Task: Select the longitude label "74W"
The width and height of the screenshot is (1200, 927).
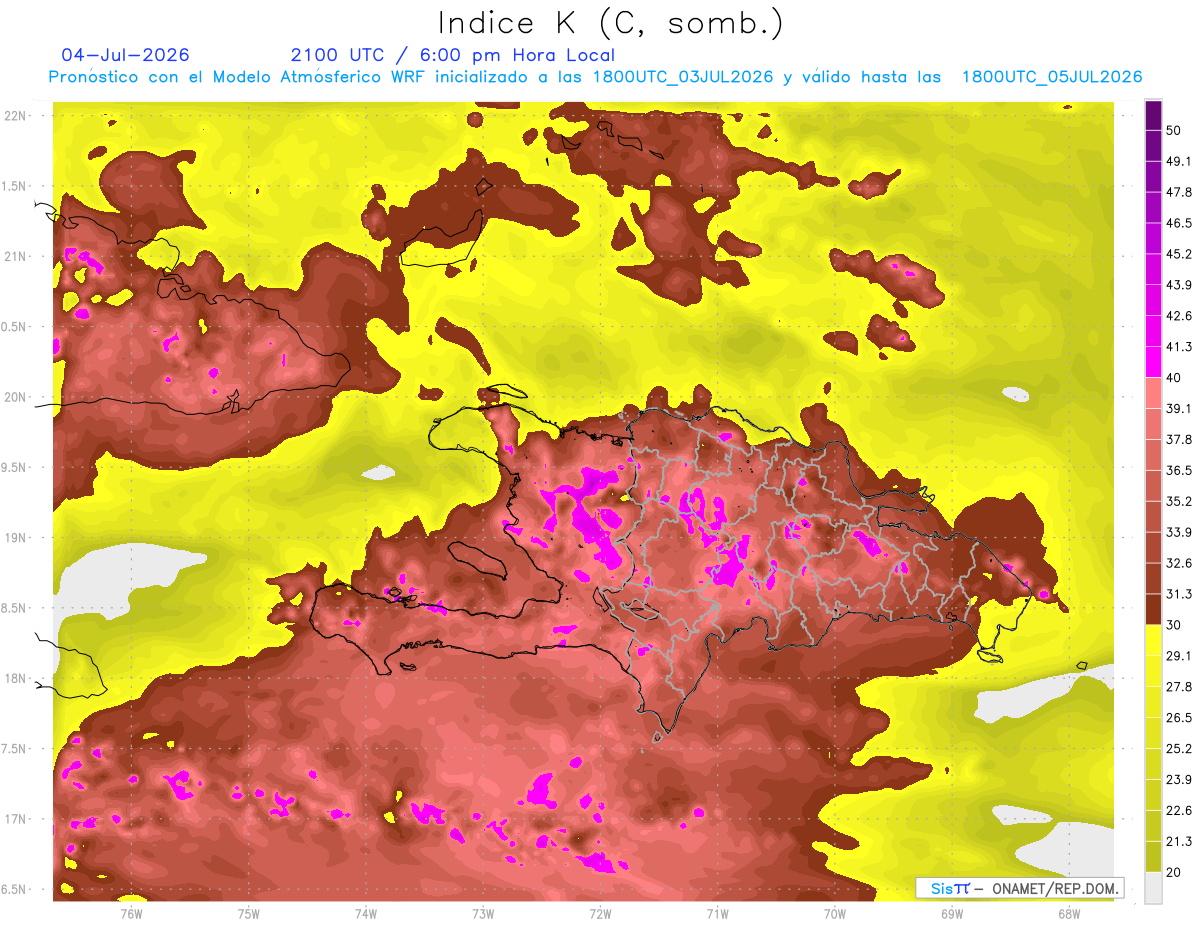Action: point(366,913)
